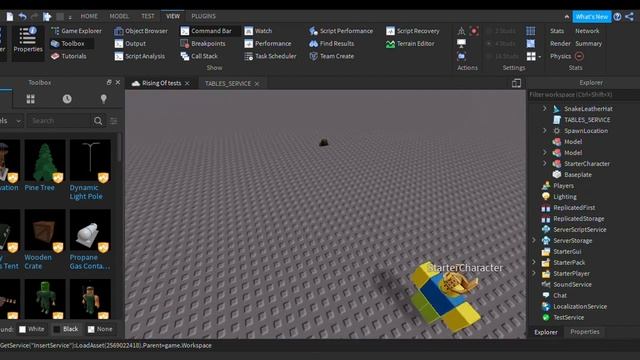Open the Toolbox category dropdown
Viewport: 640px width, 360px height.
(x=11, y=121)
